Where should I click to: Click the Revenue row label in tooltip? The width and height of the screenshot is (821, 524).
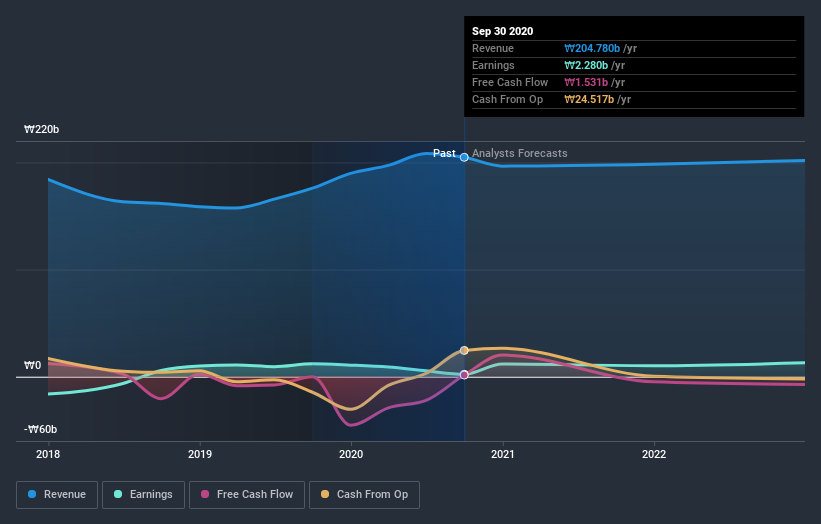tap(493, 49)
